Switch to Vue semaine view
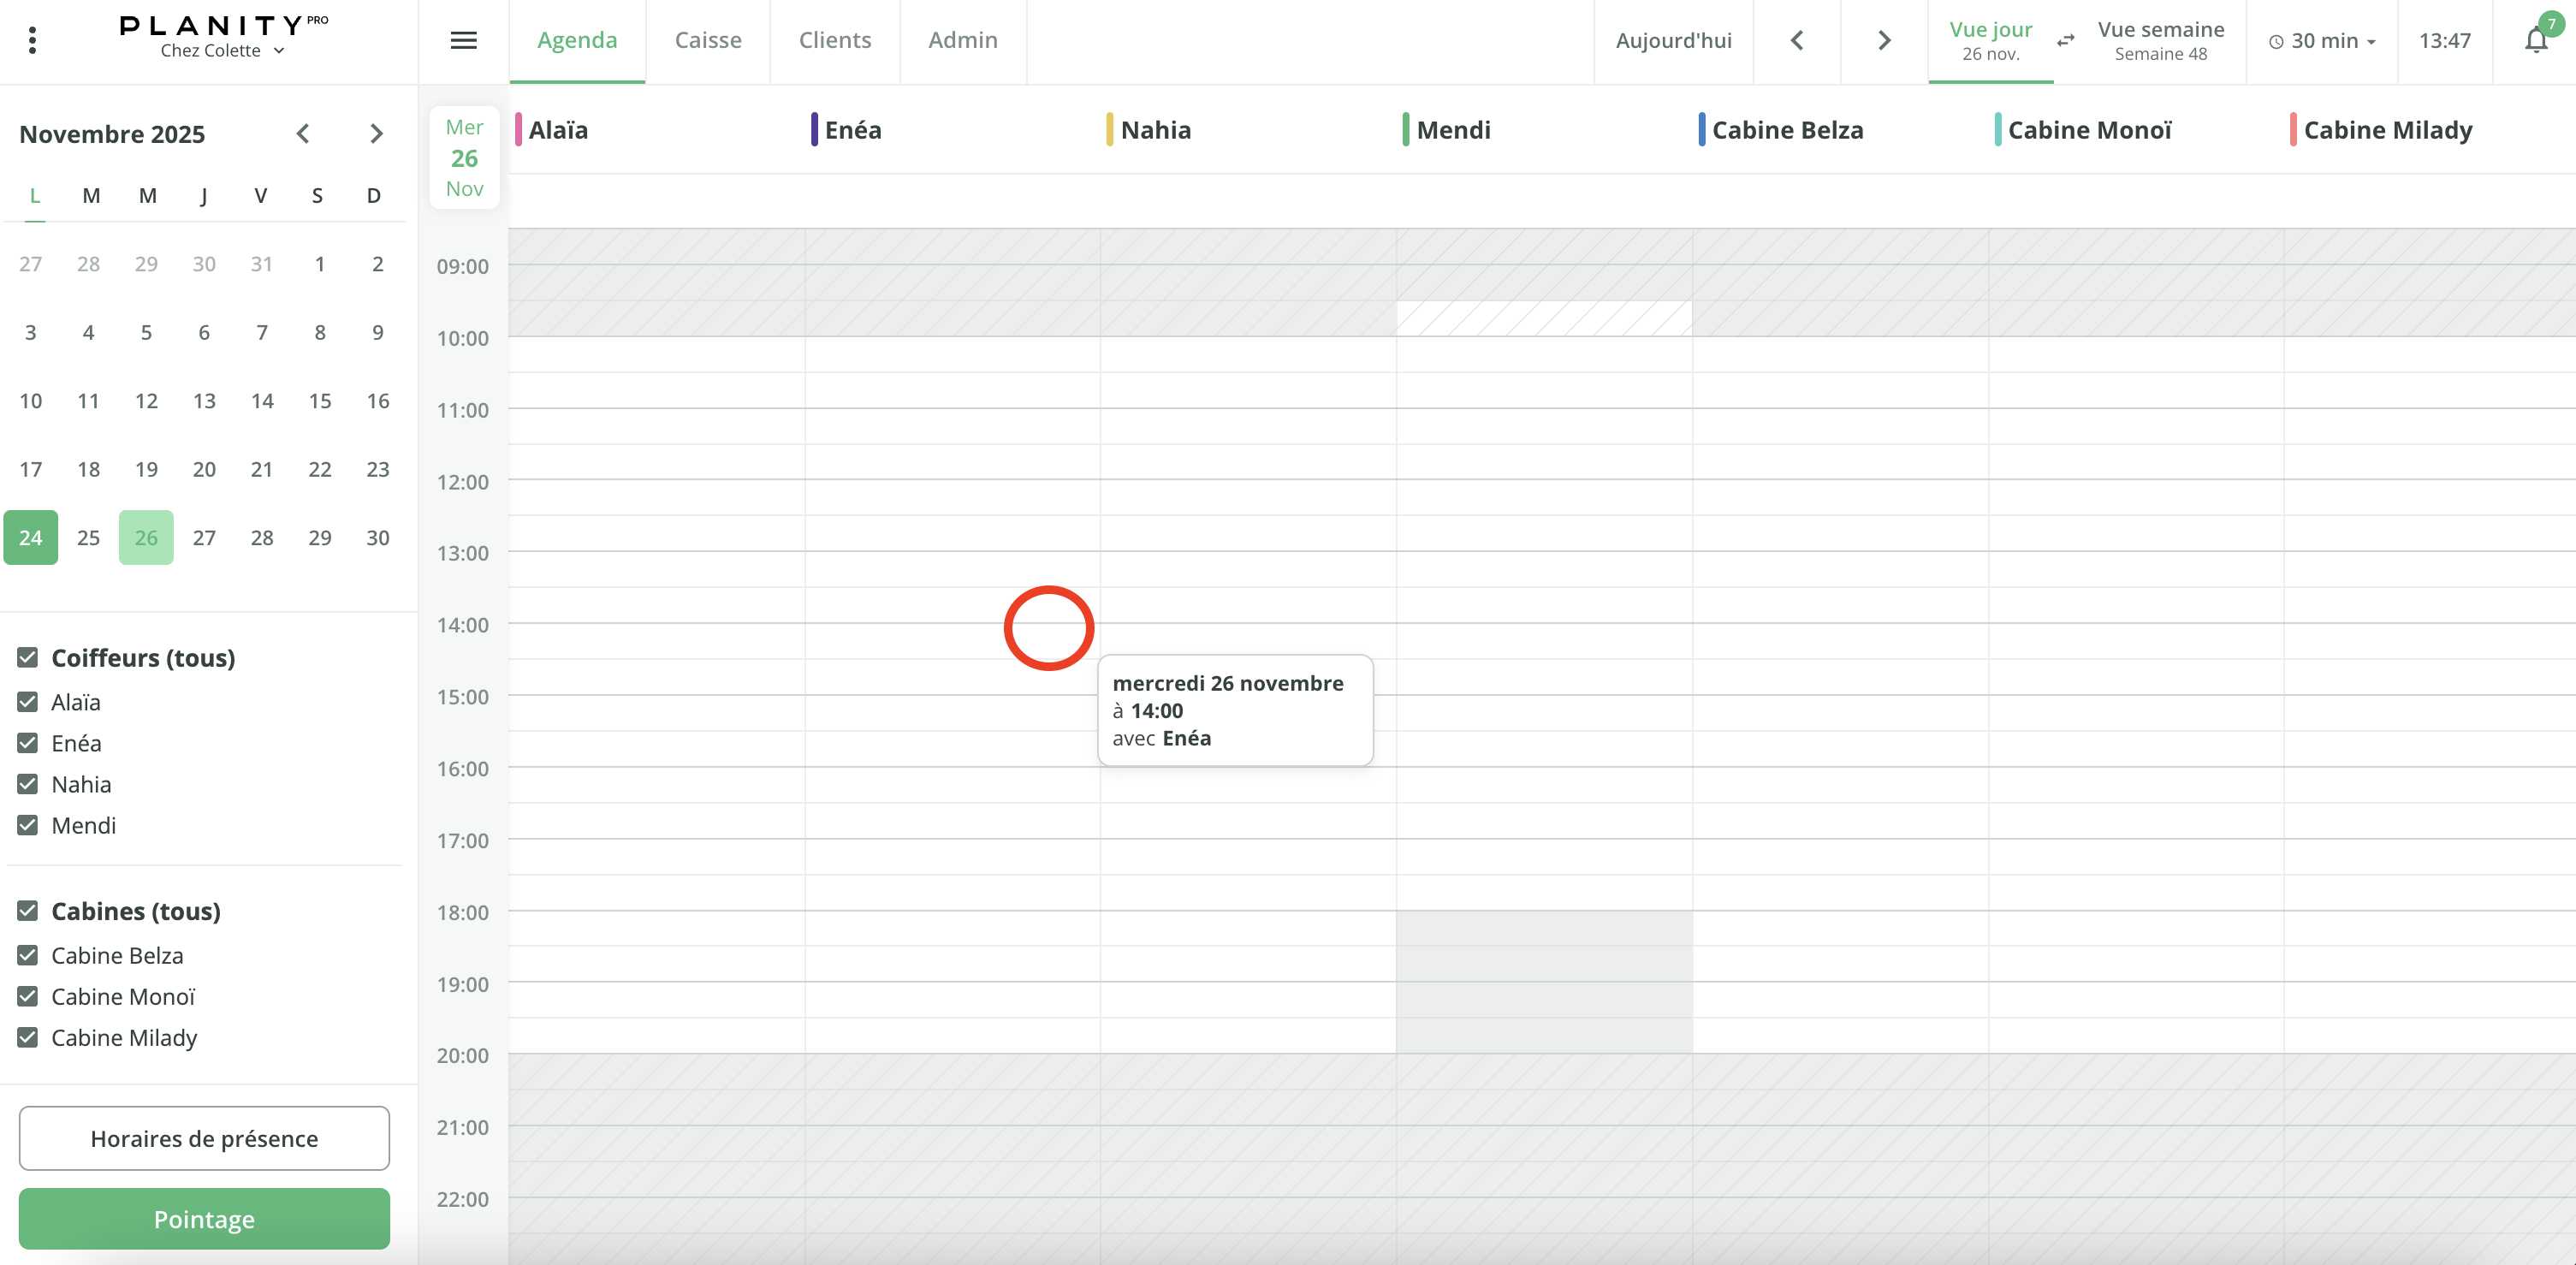The height and width of the screenshot is (1265, 2576). click(x=2160, y=40)
